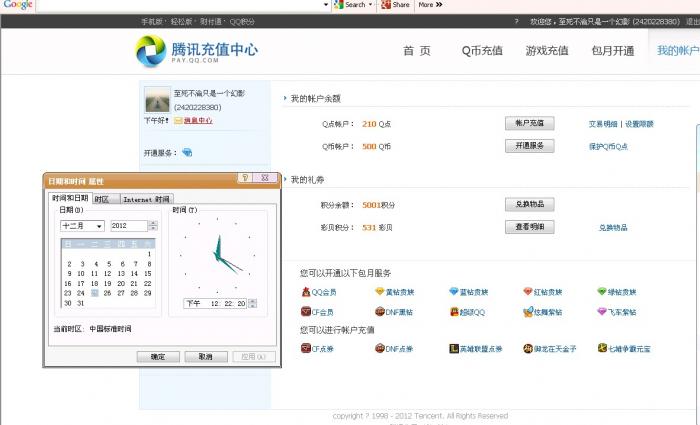Open the Google toolbar search box dropdown arrow
Screen dimensions: 700x425
coord(326,5)
